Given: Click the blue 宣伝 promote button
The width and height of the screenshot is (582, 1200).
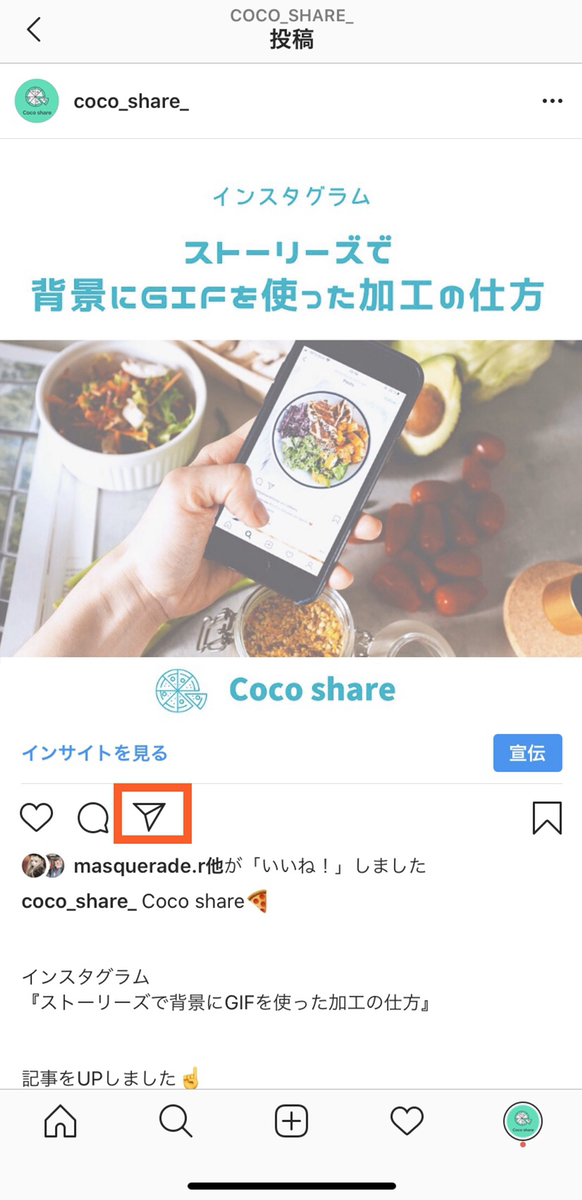Looking at the screenshot, I should coord(527,753).
